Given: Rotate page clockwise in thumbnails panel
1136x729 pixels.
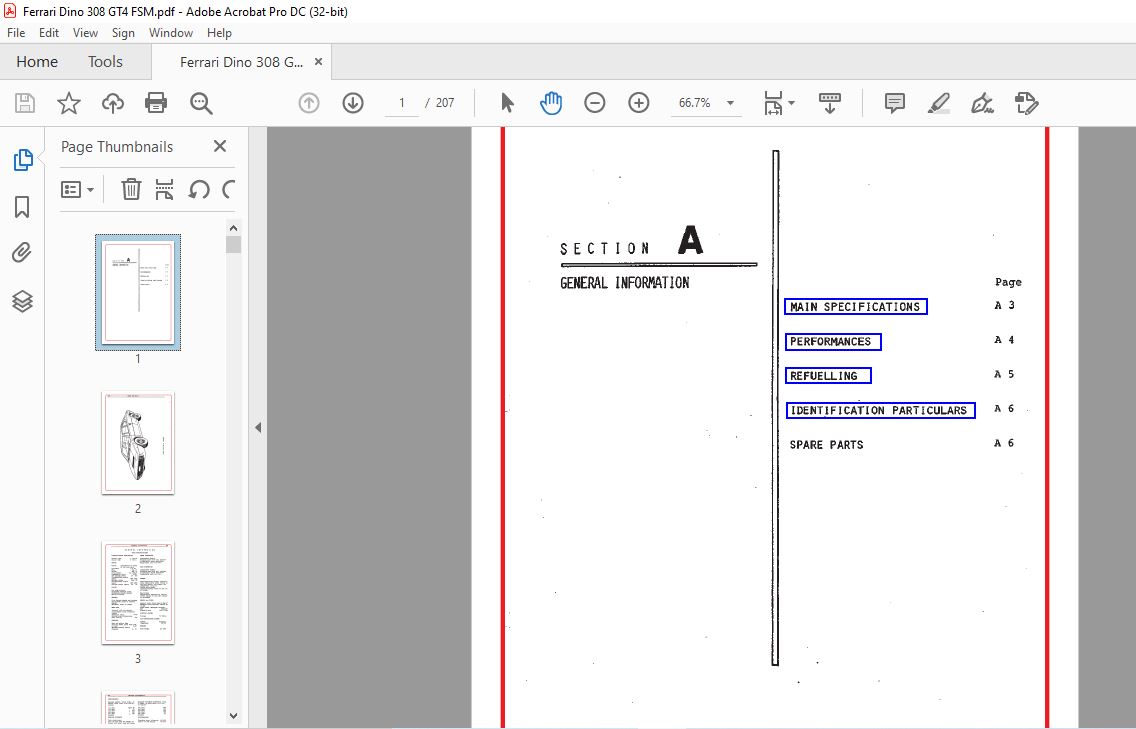Looking at the screenshot, I should pyautogui.click(x=228, y=190).
